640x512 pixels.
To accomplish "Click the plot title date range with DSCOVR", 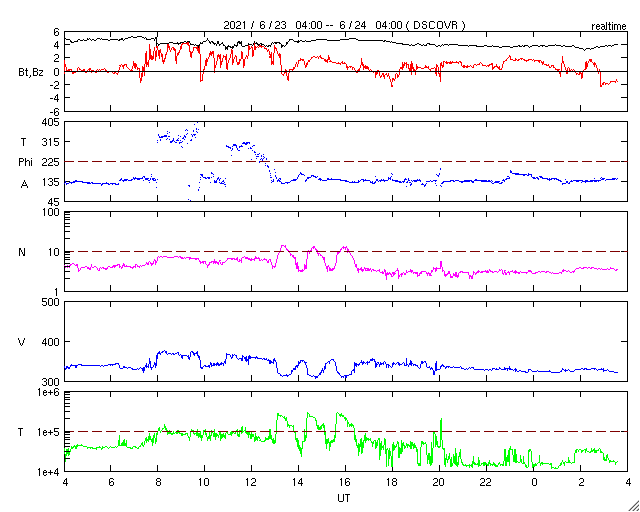I will coord(344,25).
